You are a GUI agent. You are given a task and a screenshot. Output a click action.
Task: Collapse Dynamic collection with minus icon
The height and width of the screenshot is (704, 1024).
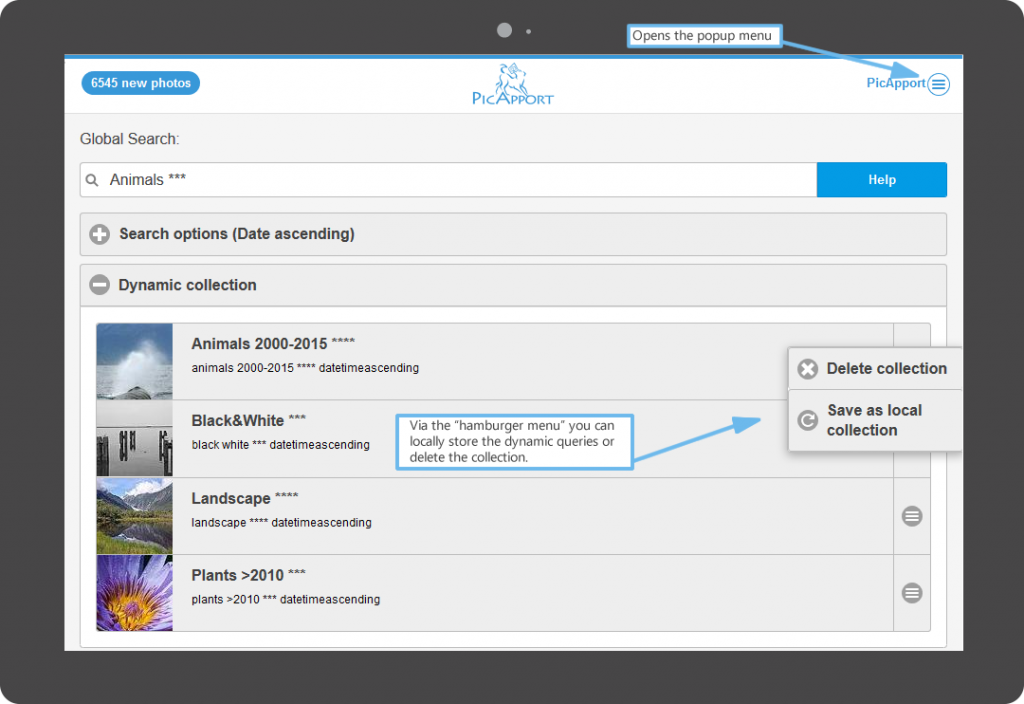point(99,286)
